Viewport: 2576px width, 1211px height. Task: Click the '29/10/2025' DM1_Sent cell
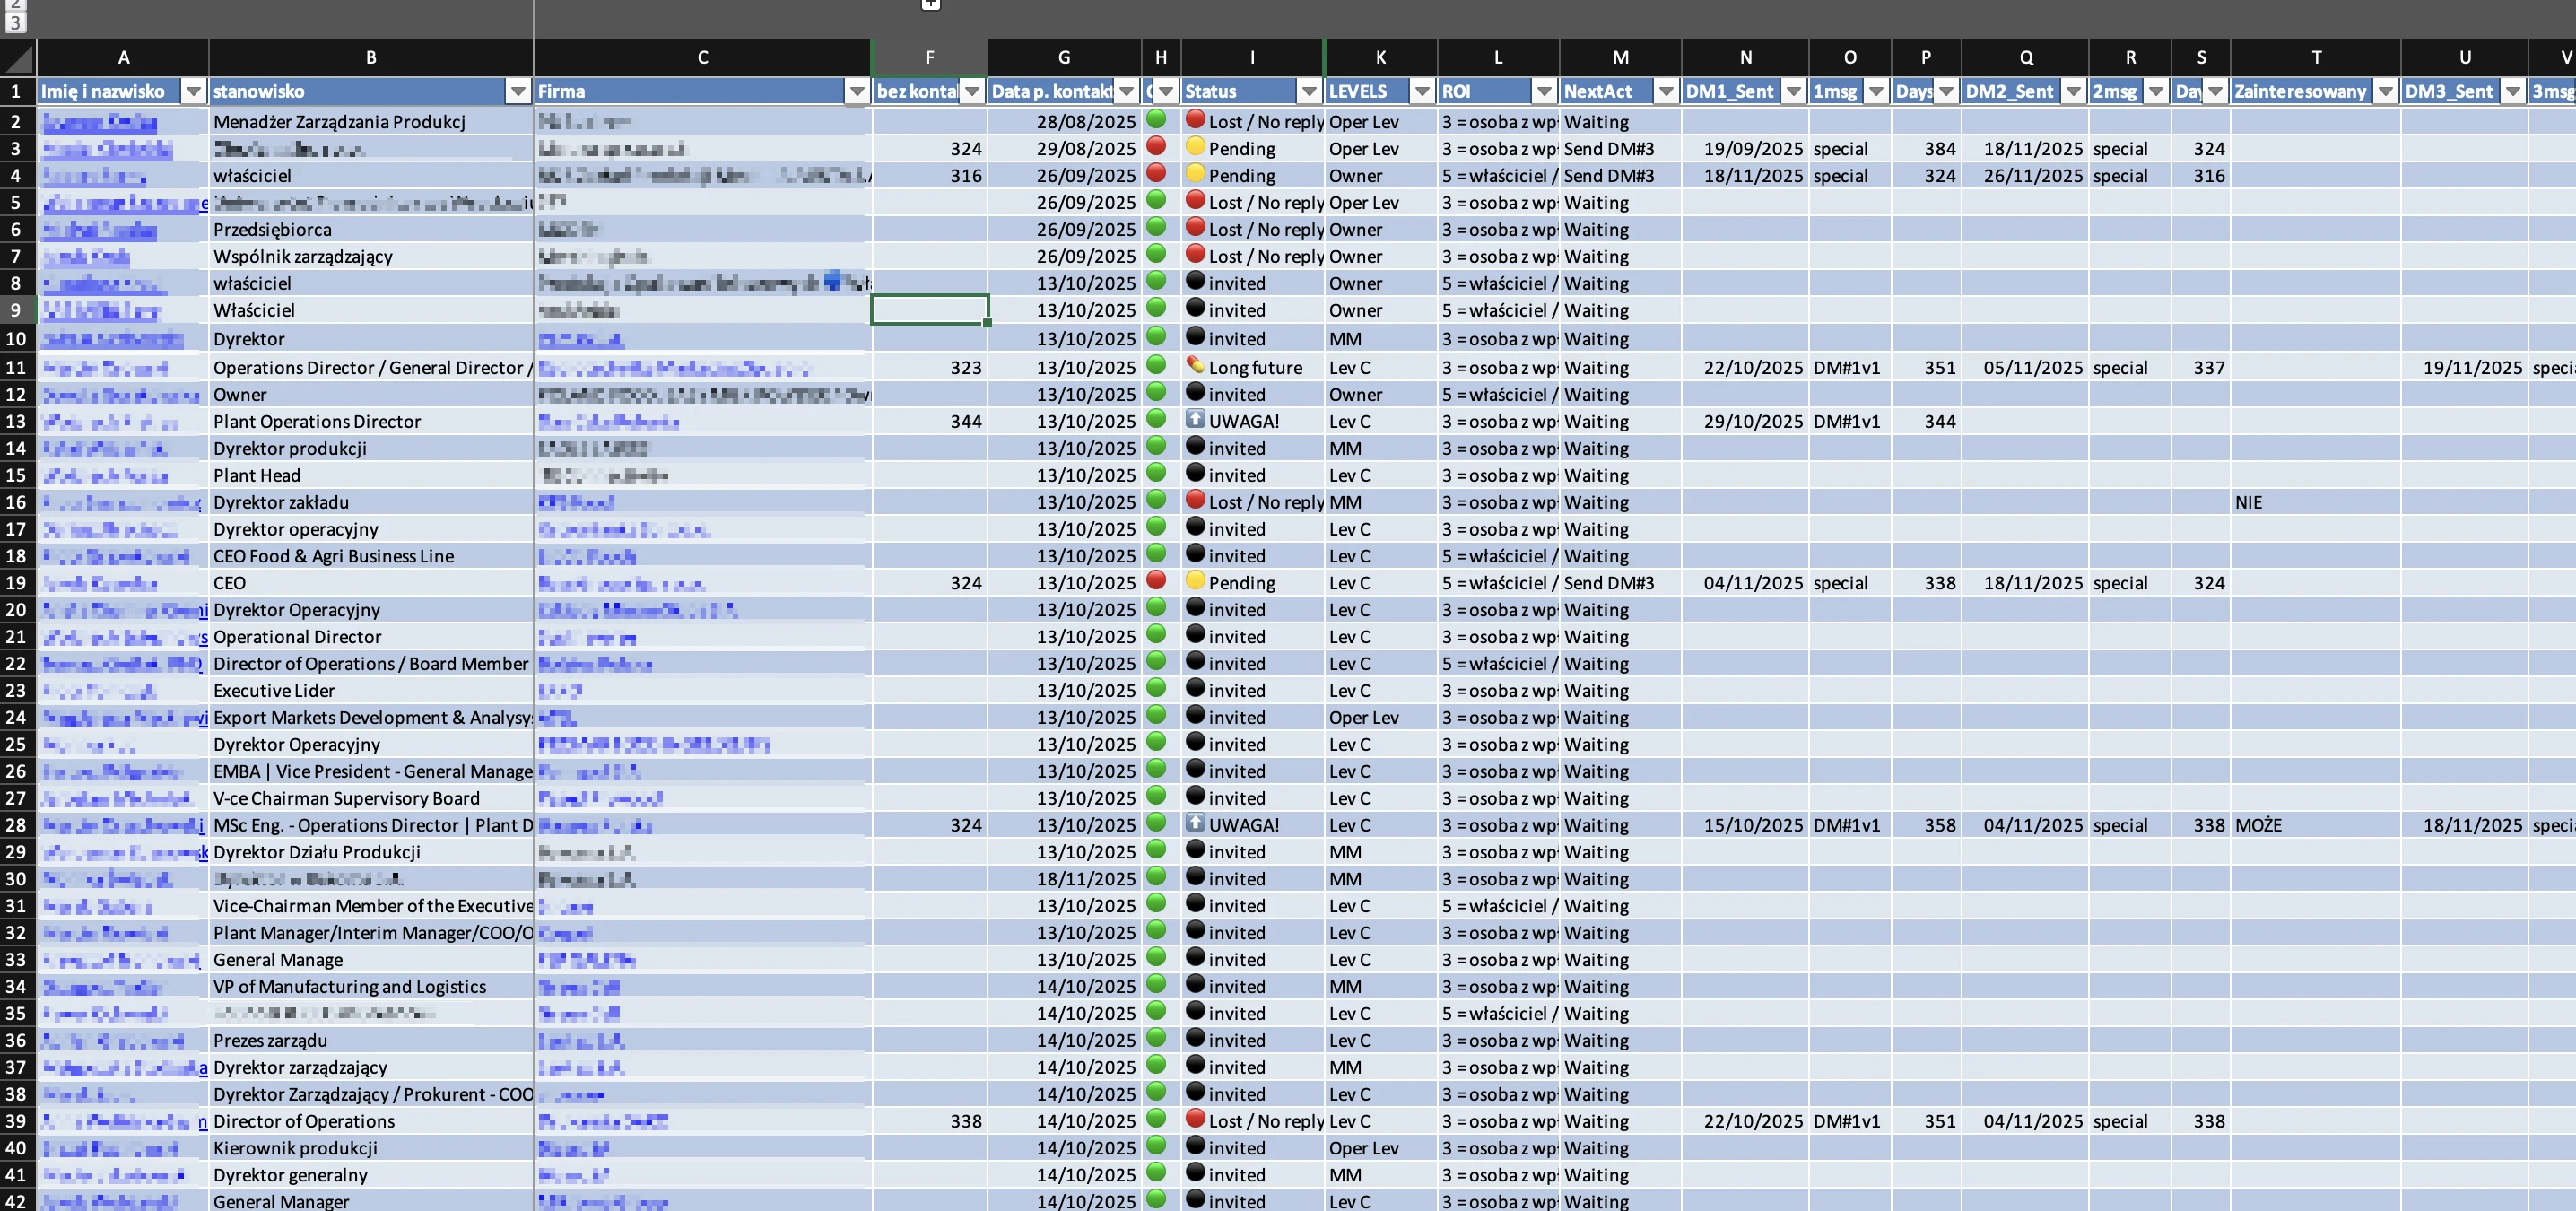[x=1745, y=422]
